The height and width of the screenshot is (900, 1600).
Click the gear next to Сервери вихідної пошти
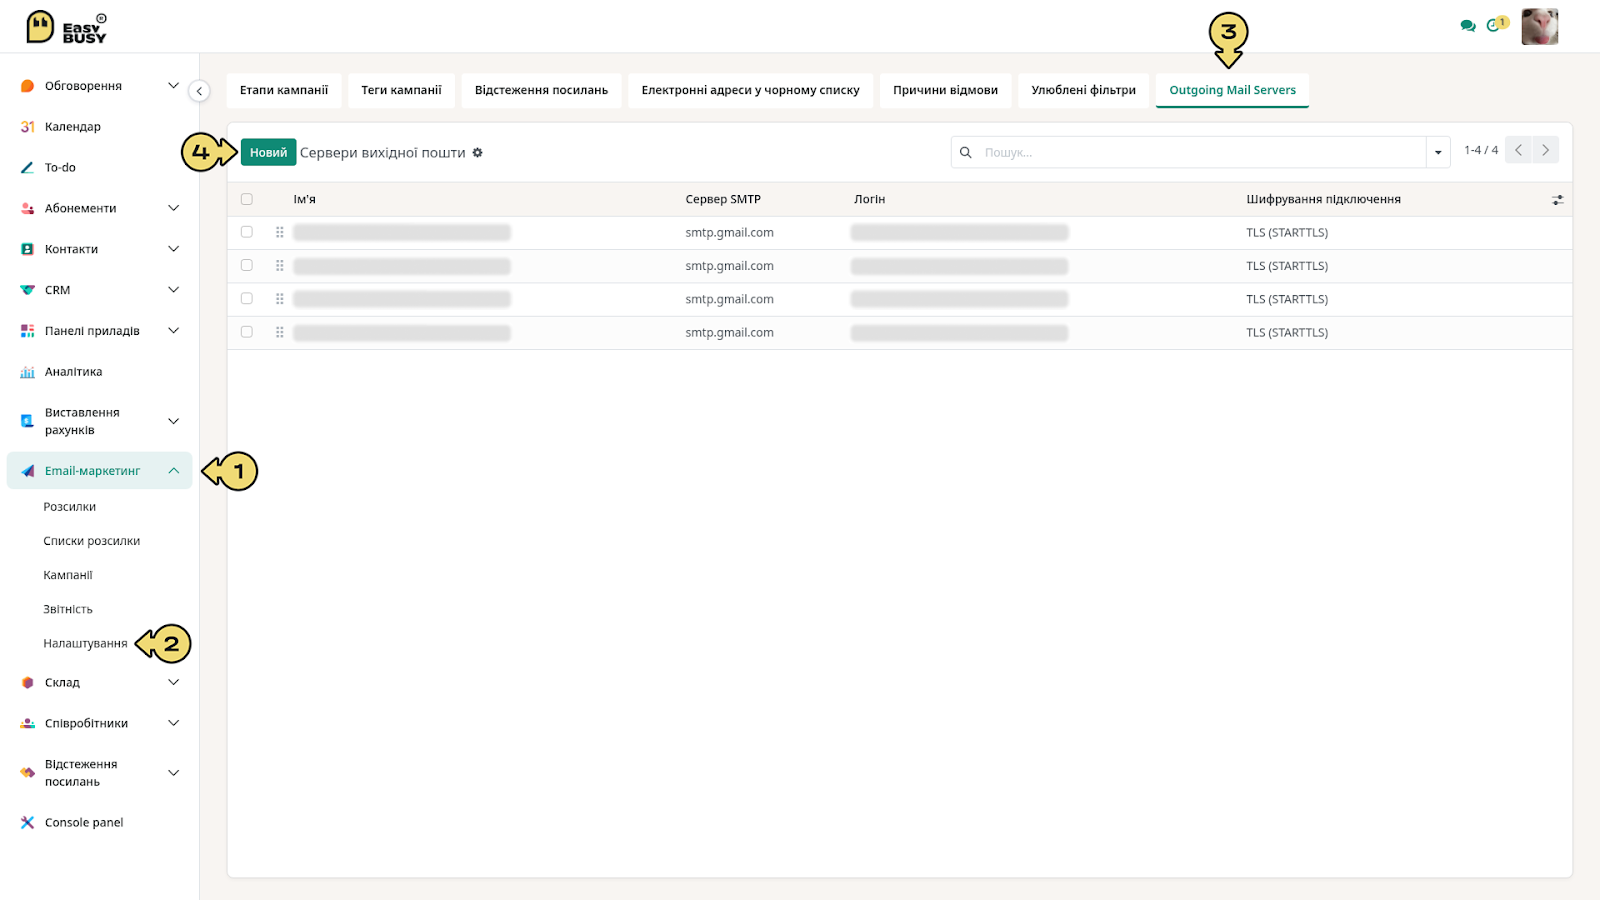pos(478,153)
